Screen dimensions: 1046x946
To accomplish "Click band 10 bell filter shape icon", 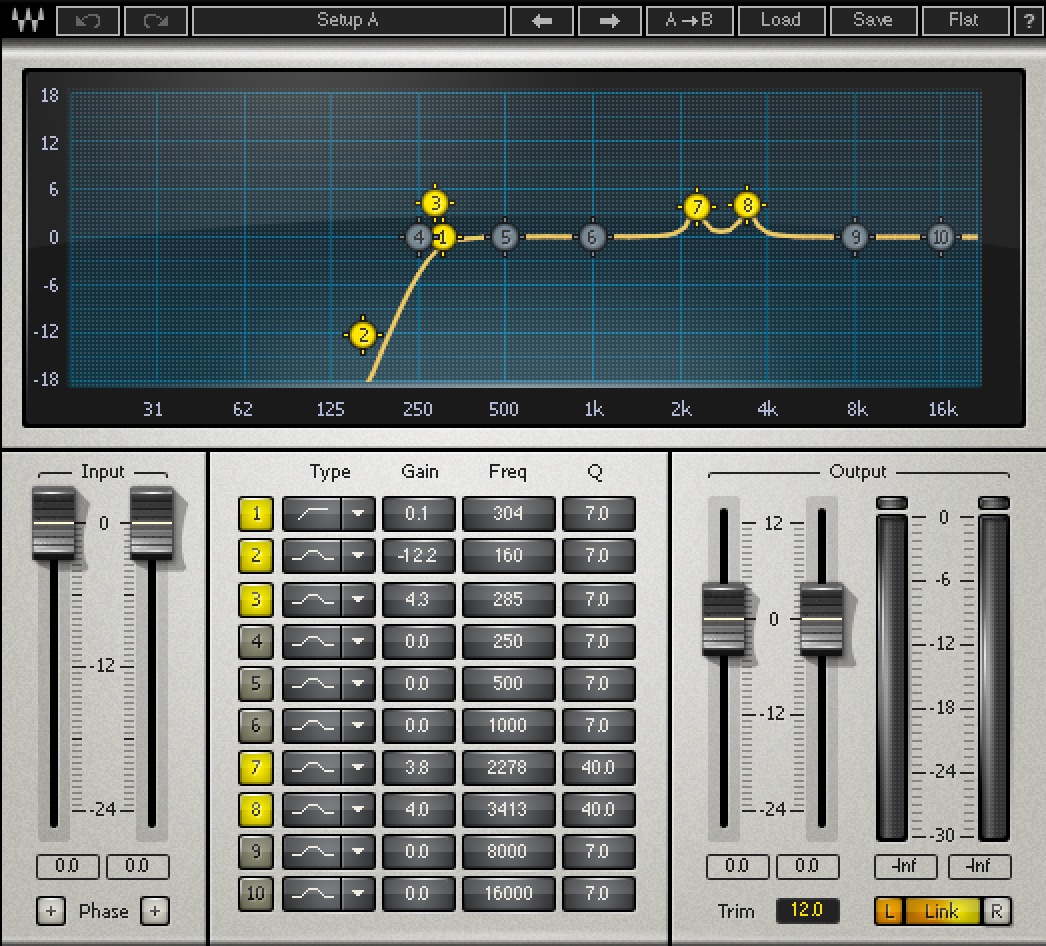I will click(312, 893).
